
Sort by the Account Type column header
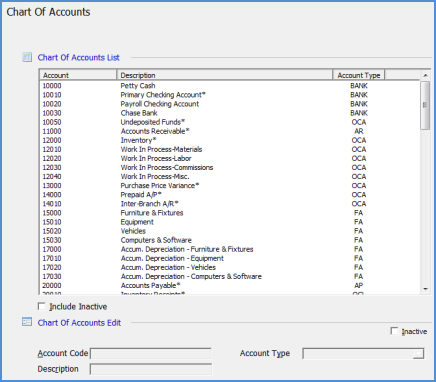tap(359, 75)
